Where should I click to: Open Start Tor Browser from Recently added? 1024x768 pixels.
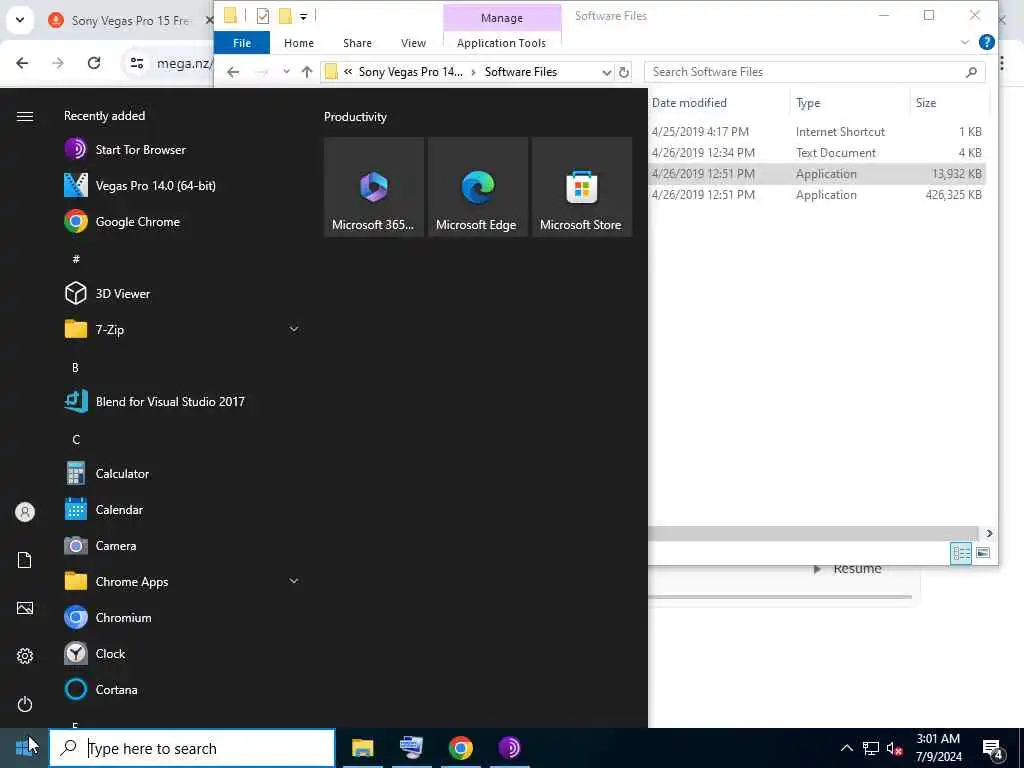[x=140, y=150]
